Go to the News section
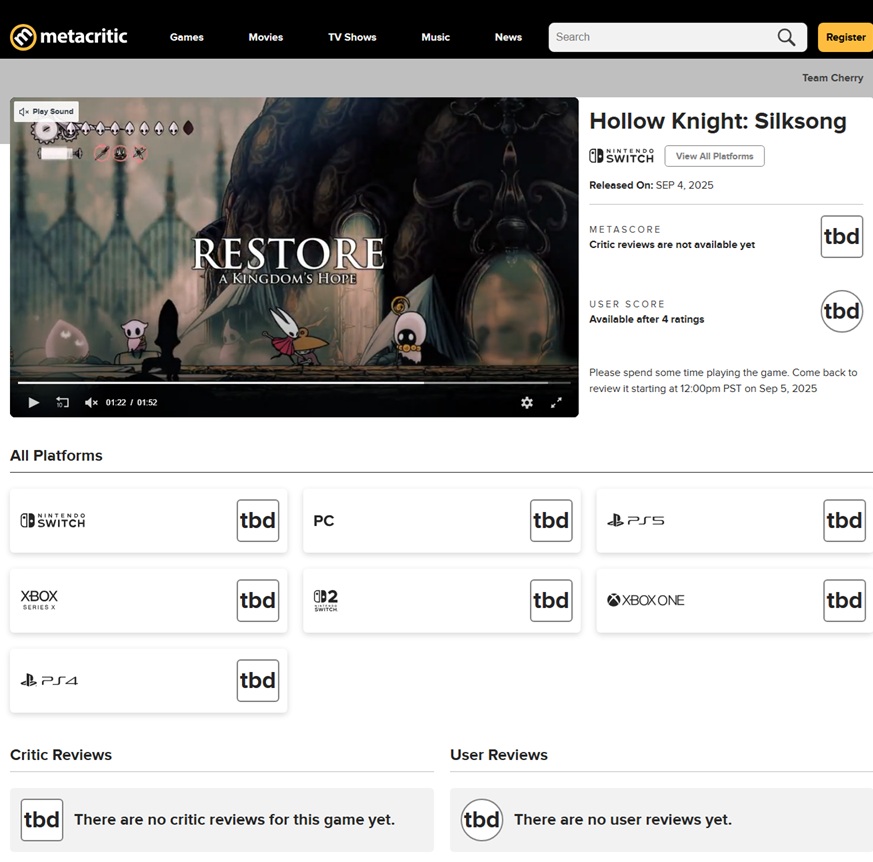This screenshot has width=873, height=862. 508,37
